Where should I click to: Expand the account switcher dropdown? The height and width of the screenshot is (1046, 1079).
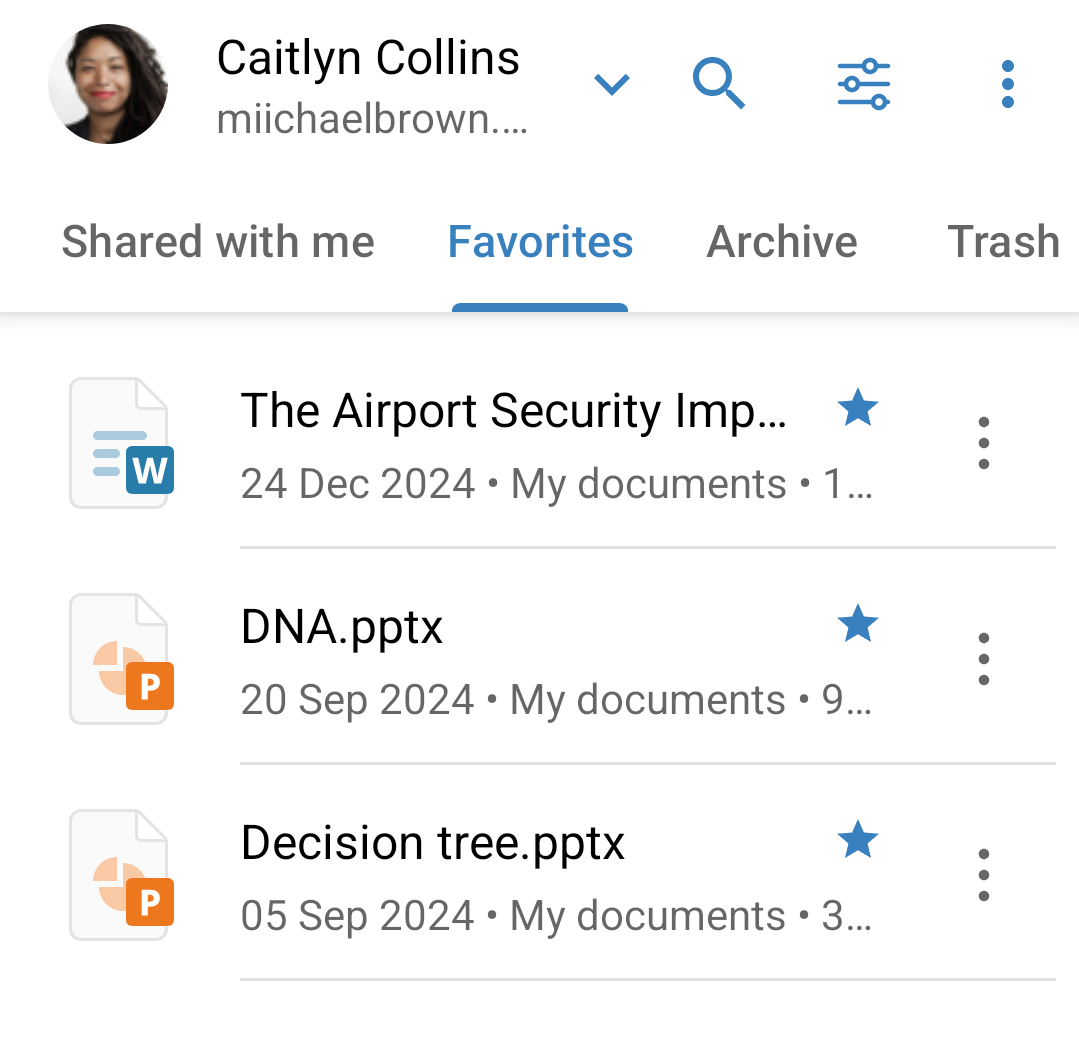[611, 84]
